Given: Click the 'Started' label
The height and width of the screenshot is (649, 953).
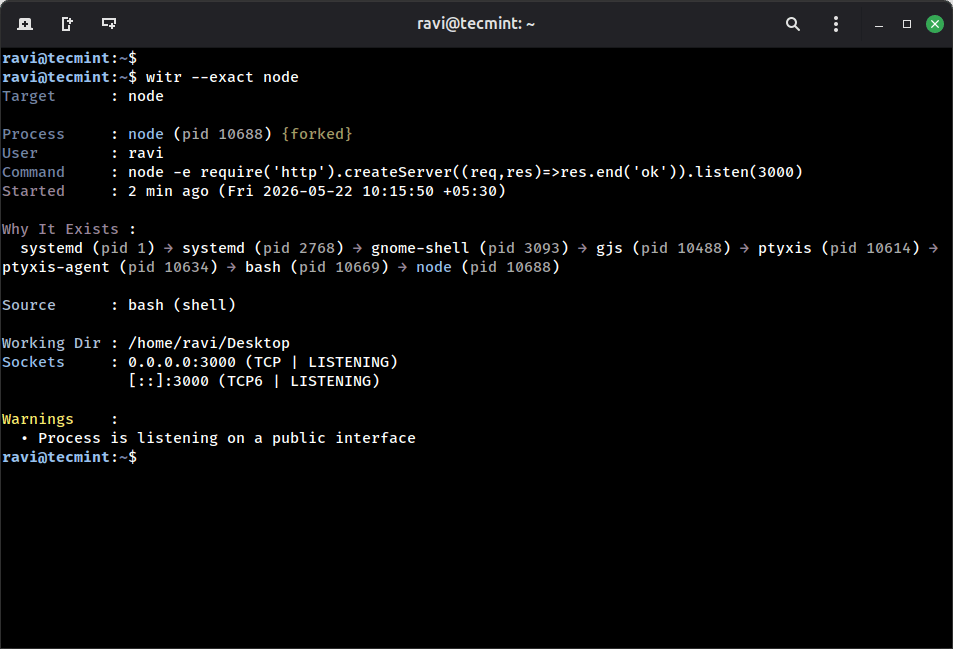Looking at the screenshot, I should tap(33, 191).
